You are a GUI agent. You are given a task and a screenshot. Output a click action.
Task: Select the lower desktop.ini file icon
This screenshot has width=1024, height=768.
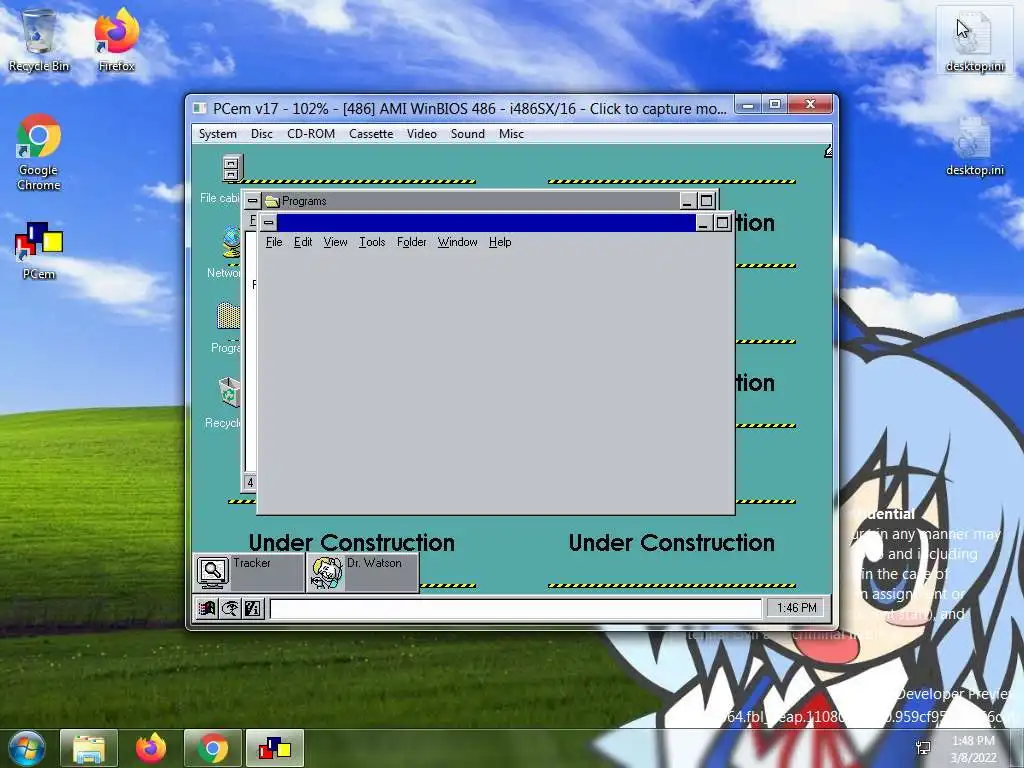(974, 145)
